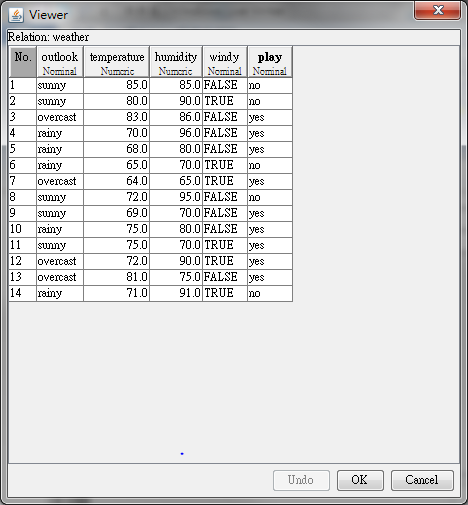Close the Viewer window
468x505 pixels.
click(437, 11)
